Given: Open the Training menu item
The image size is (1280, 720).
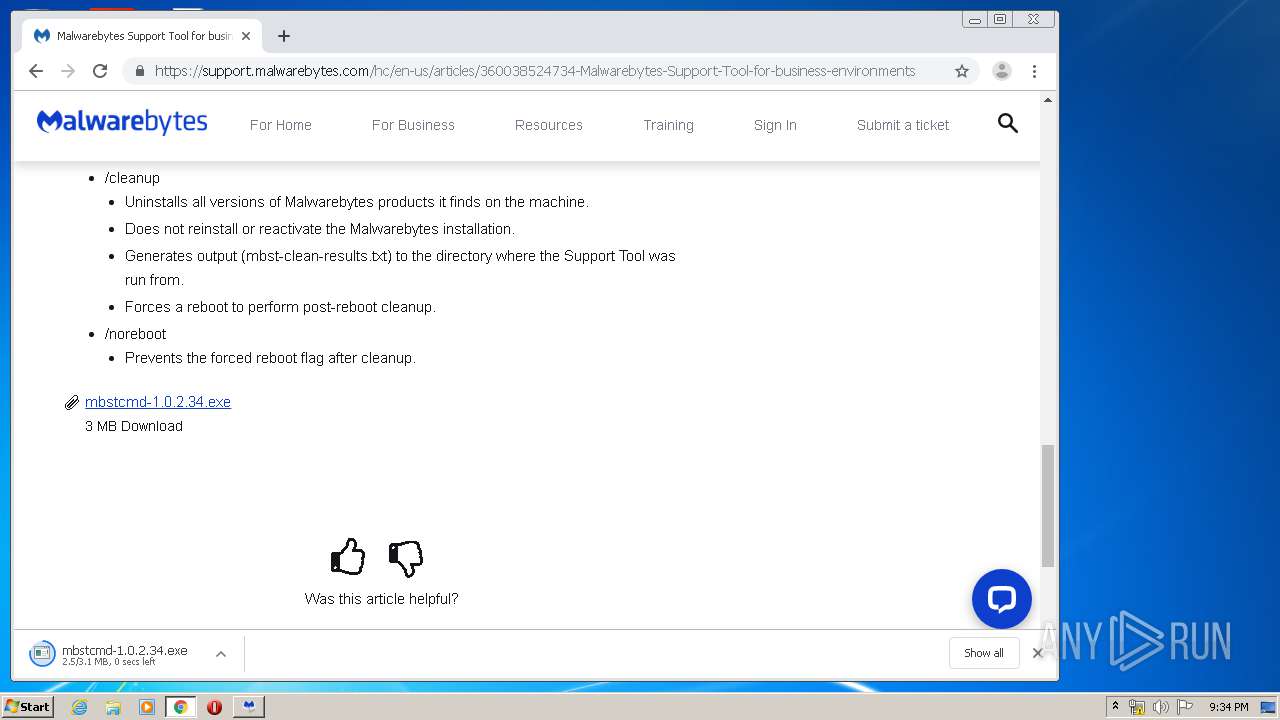Looking at the screenshot, I should click(x=668, y=125).
